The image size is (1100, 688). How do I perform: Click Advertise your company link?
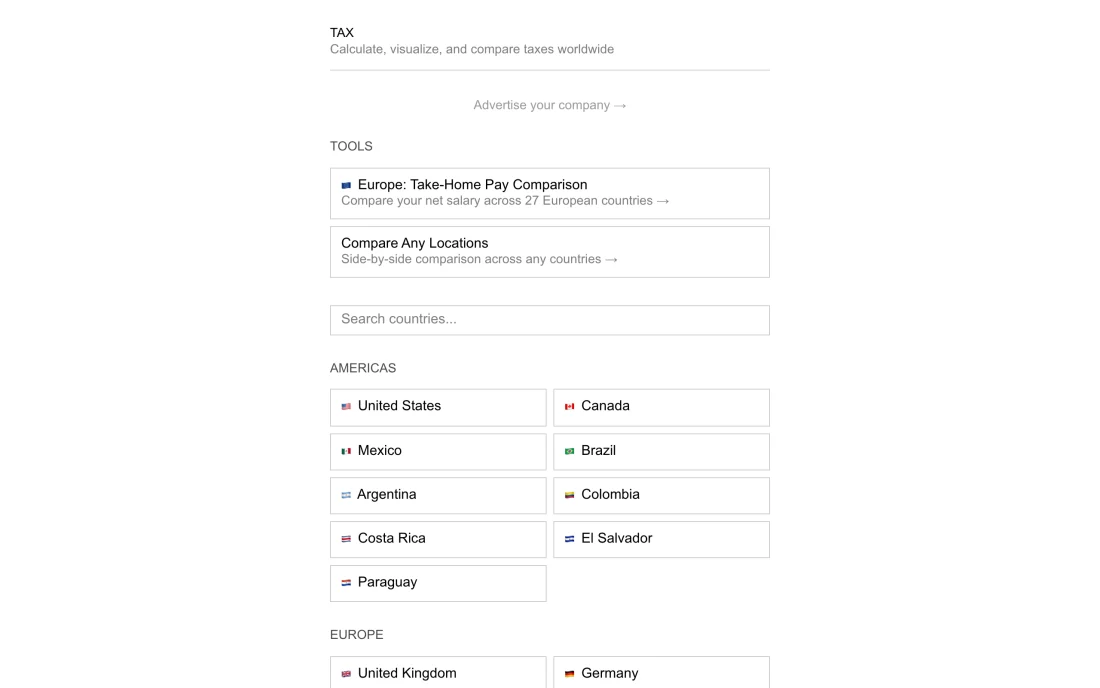point(549,105)
